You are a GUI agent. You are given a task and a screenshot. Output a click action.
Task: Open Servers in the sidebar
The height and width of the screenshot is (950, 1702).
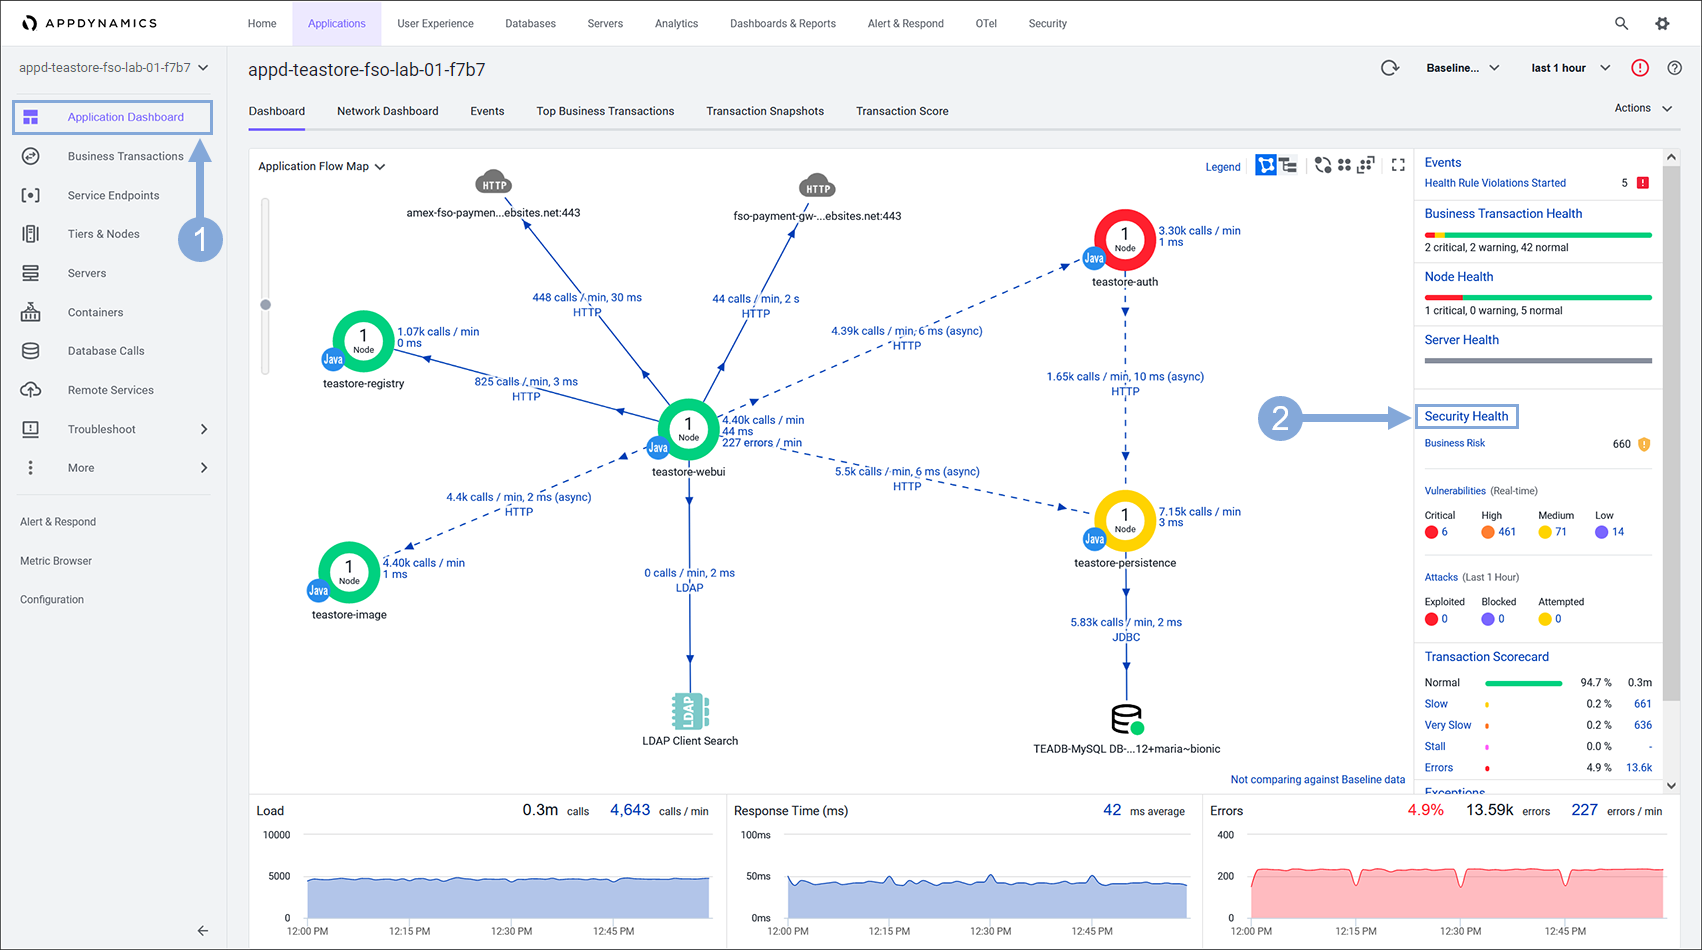pos(87,273)
